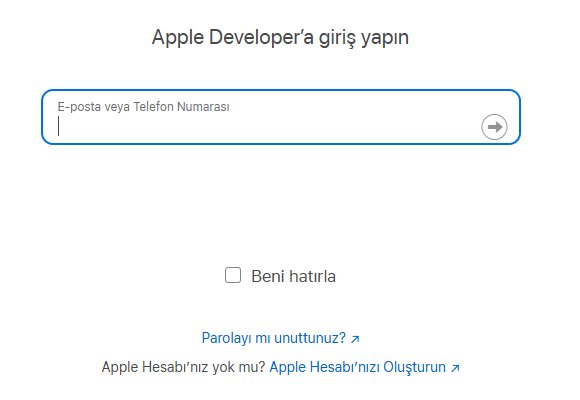Click the Beni hatırla label text

(x=294, y=276)
